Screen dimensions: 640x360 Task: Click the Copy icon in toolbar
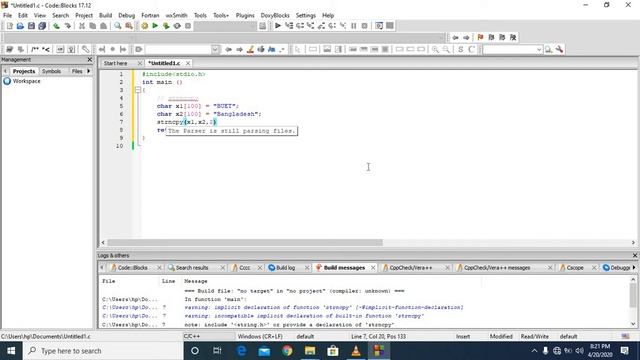tap(93, 26)
